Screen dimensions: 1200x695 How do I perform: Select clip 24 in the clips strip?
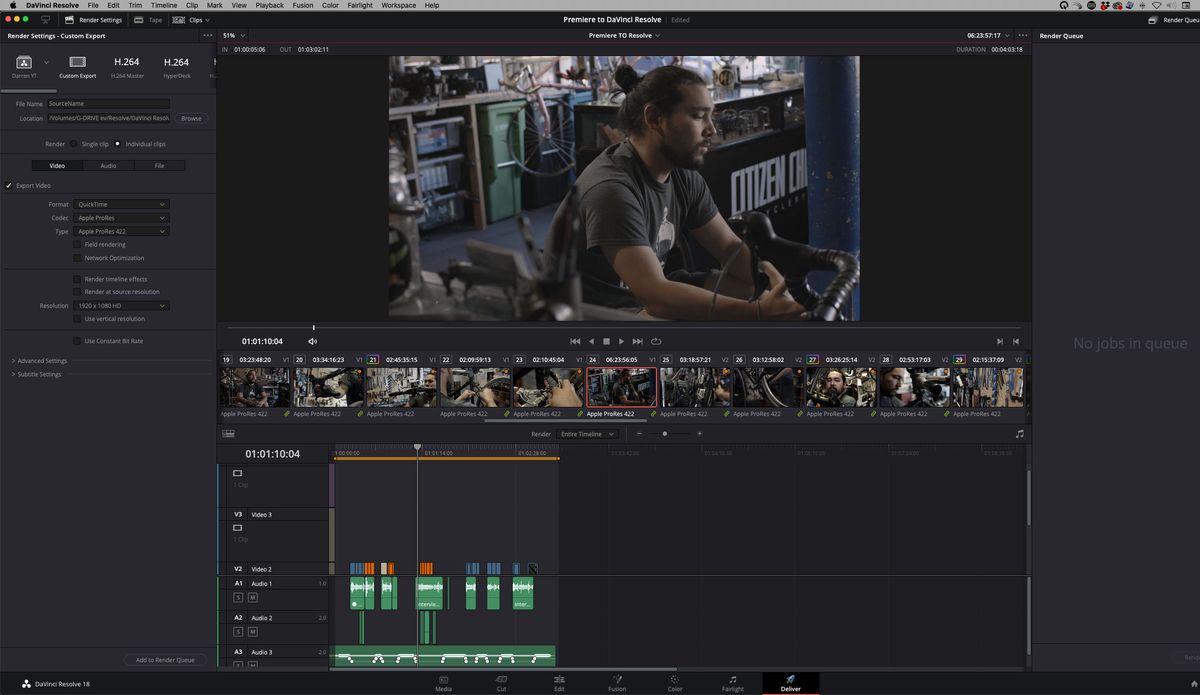(621, 387)
